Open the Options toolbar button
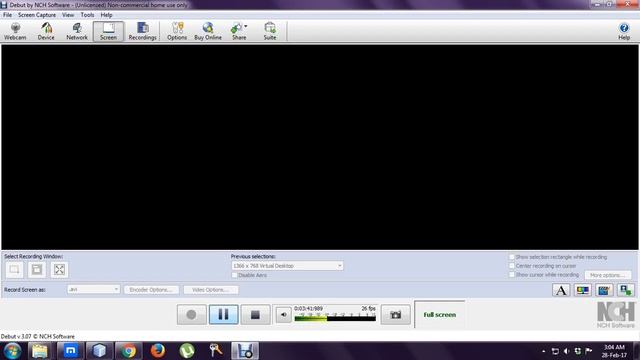Viewport: 640px width, 360px height. pos(177,31)
